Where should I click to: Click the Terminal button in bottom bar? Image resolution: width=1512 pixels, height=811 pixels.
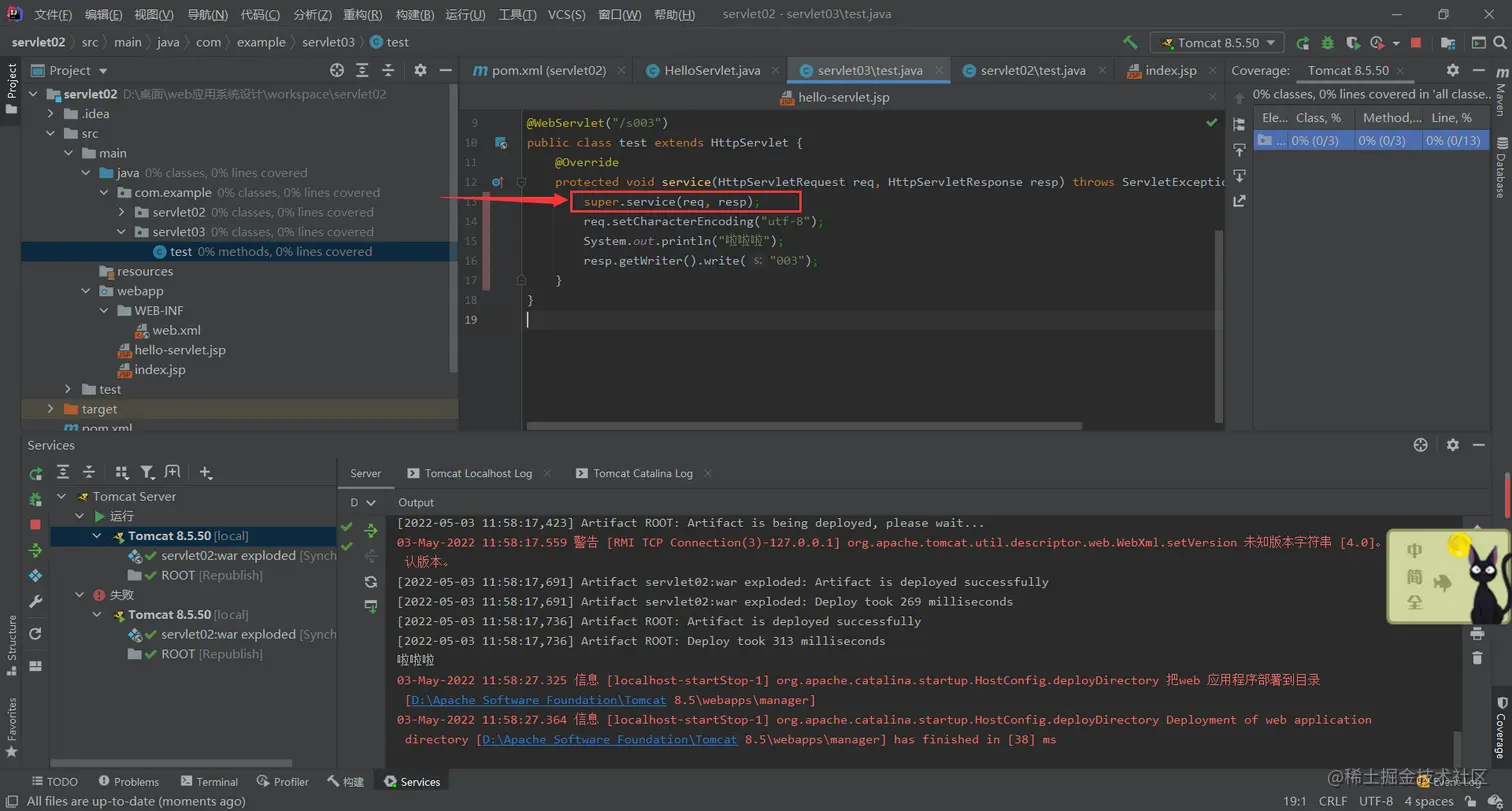209,781
